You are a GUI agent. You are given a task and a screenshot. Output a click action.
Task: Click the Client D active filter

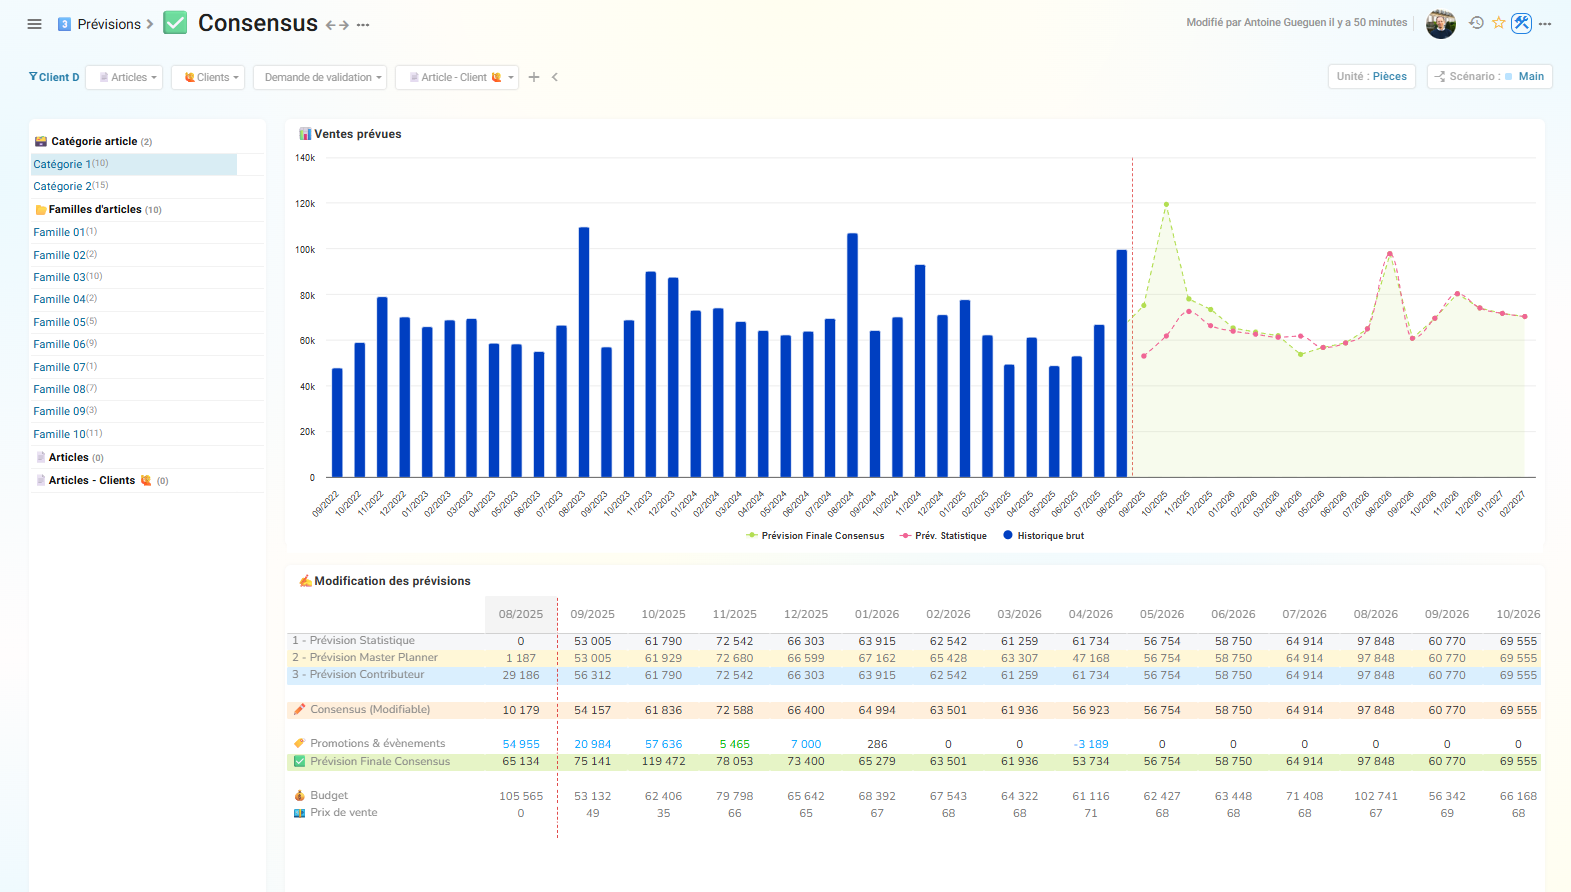point(54,77)
